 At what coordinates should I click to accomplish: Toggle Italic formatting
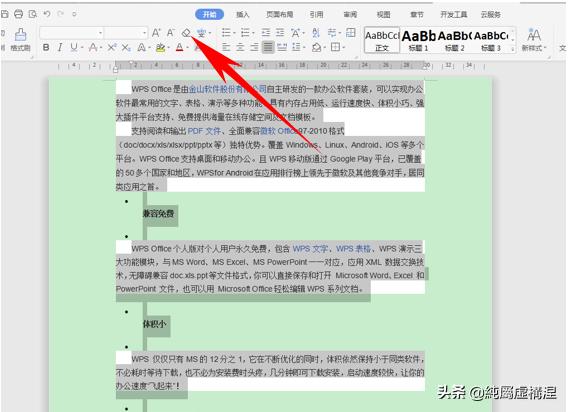60,47
